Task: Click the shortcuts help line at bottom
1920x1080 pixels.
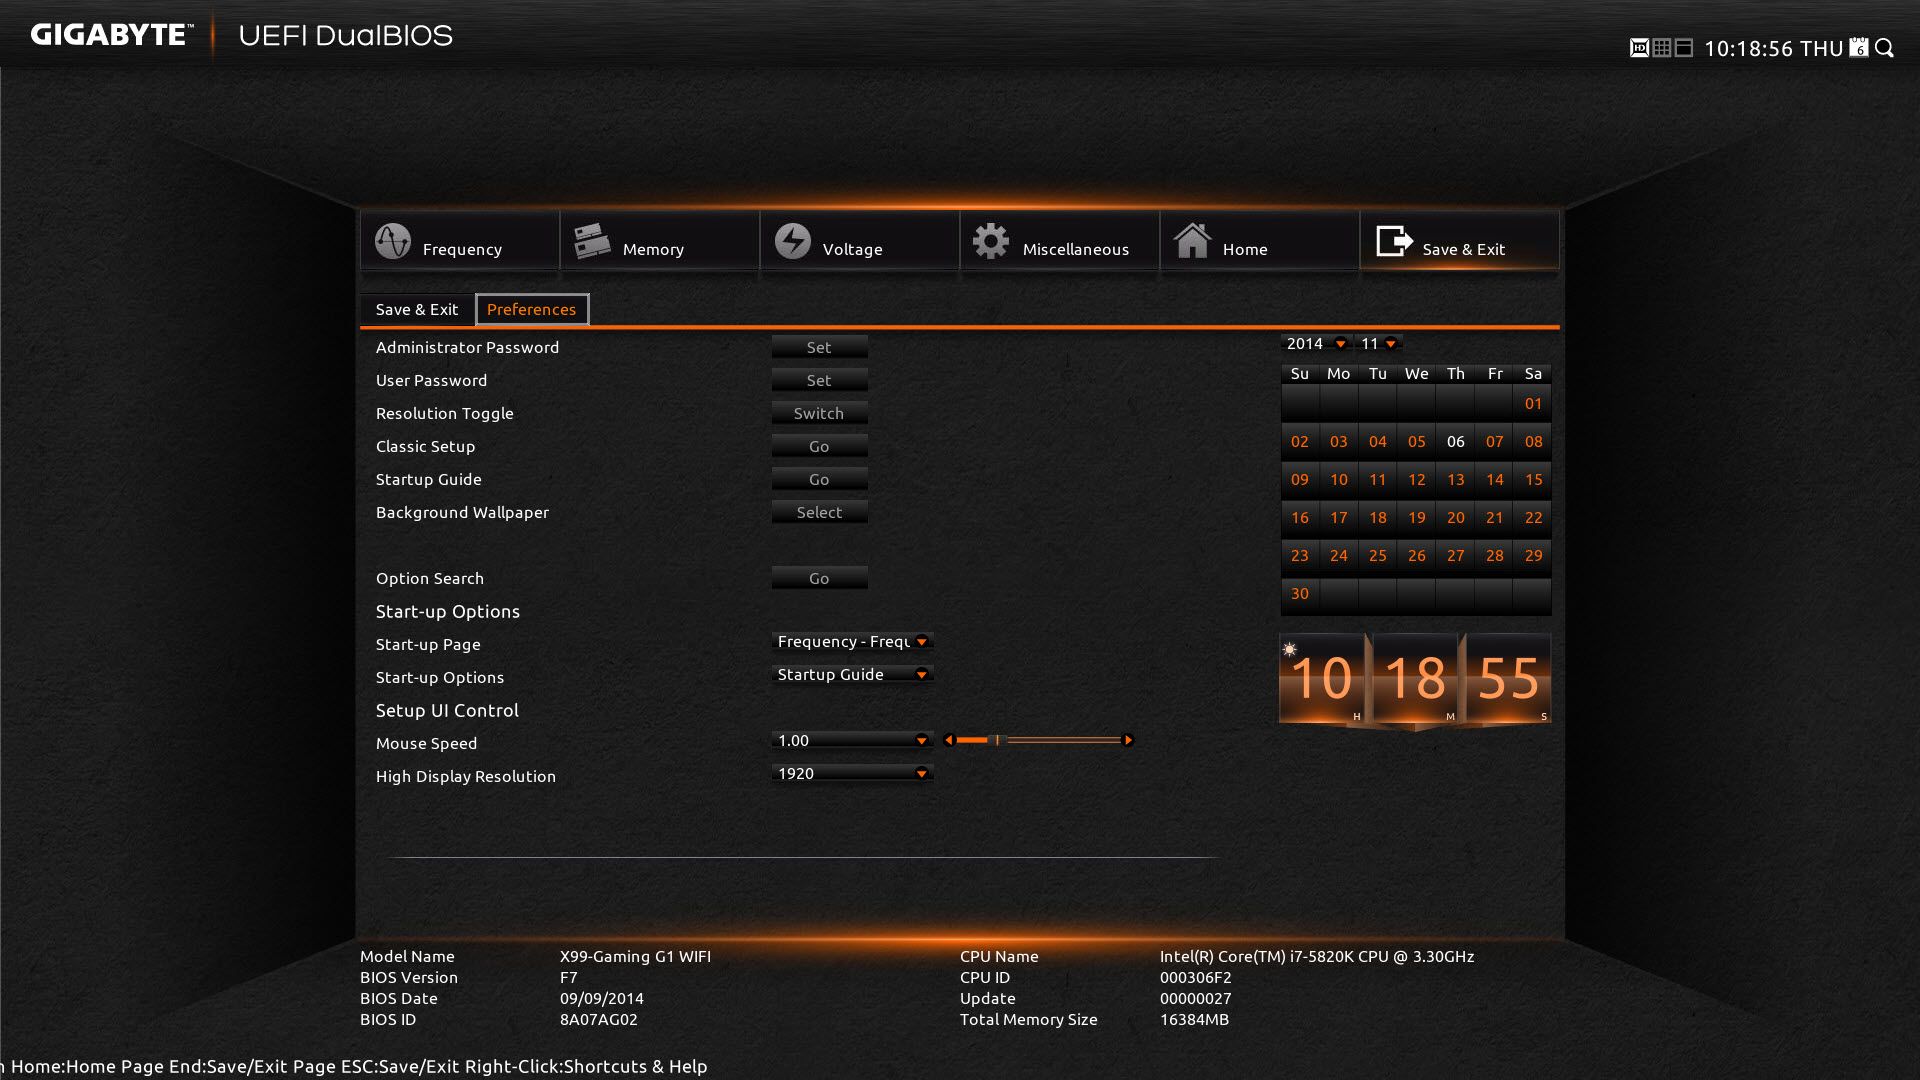Action: [355, 1066]
